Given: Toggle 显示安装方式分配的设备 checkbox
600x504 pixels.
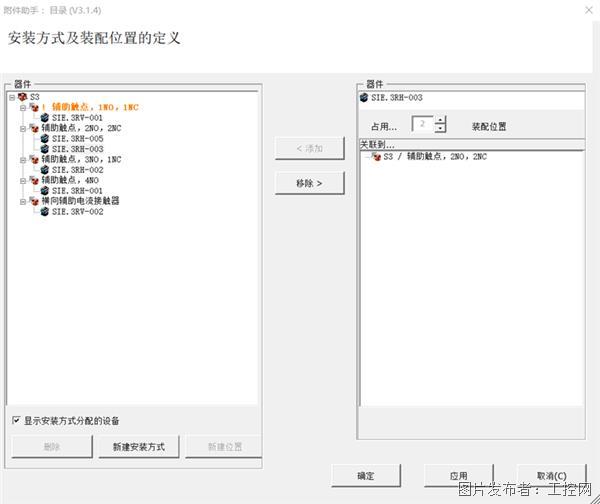Looking at the screenshot, I should 16,420.
